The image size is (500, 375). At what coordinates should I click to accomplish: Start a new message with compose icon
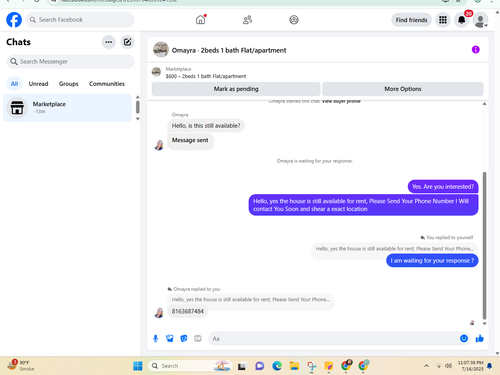click(x=127, y=42)
